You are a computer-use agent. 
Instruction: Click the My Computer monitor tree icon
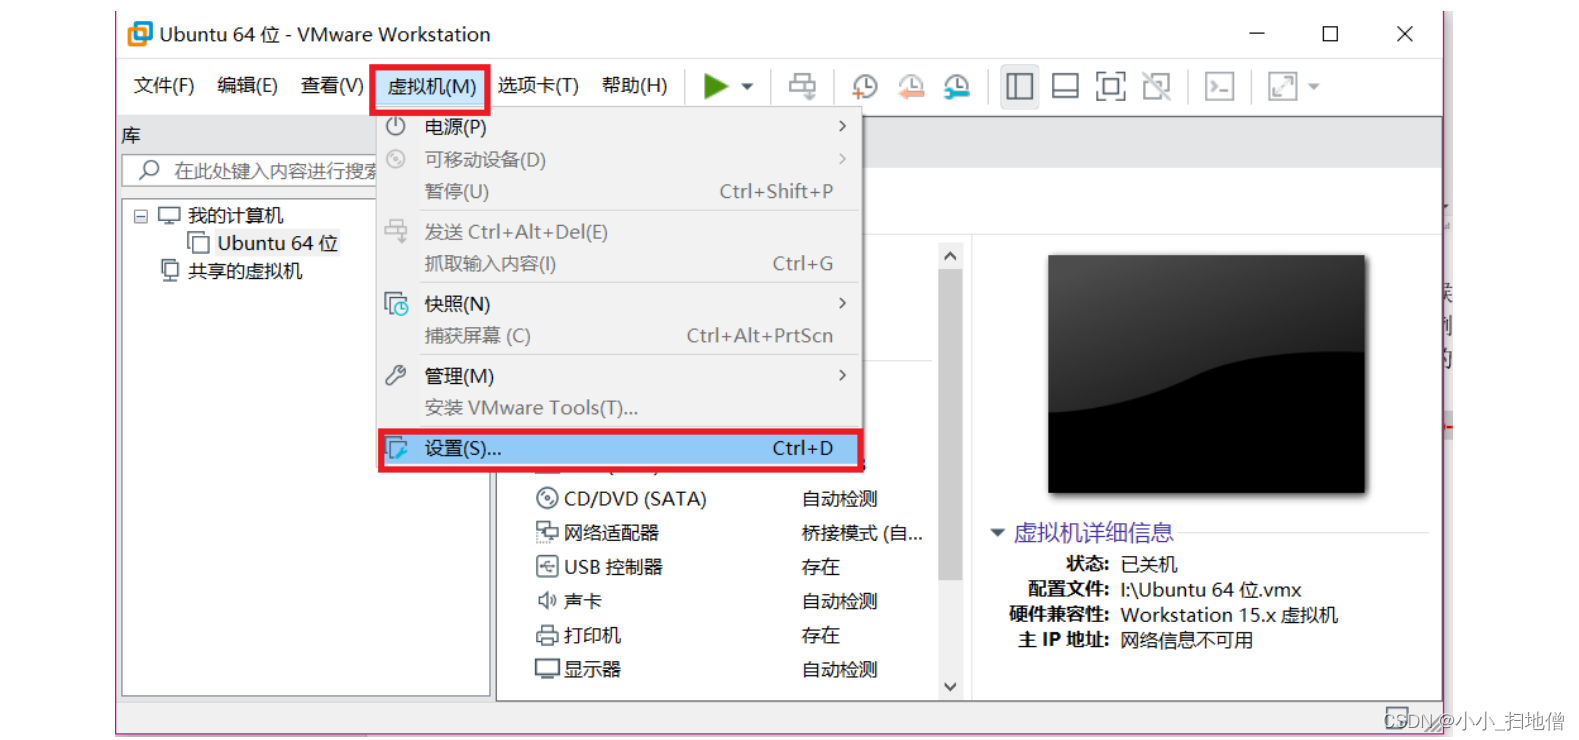pos(169,215)
